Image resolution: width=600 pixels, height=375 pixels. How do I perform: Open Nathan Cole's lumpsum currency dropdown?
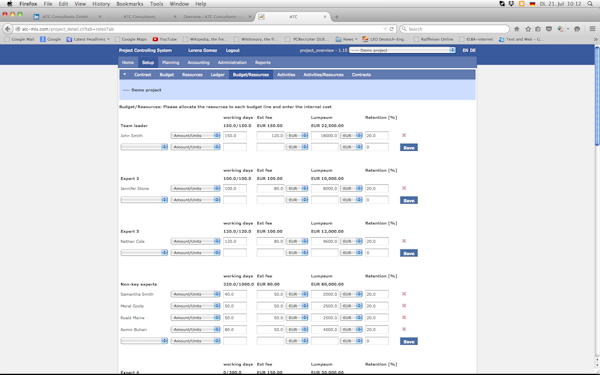tap(351, 241)
